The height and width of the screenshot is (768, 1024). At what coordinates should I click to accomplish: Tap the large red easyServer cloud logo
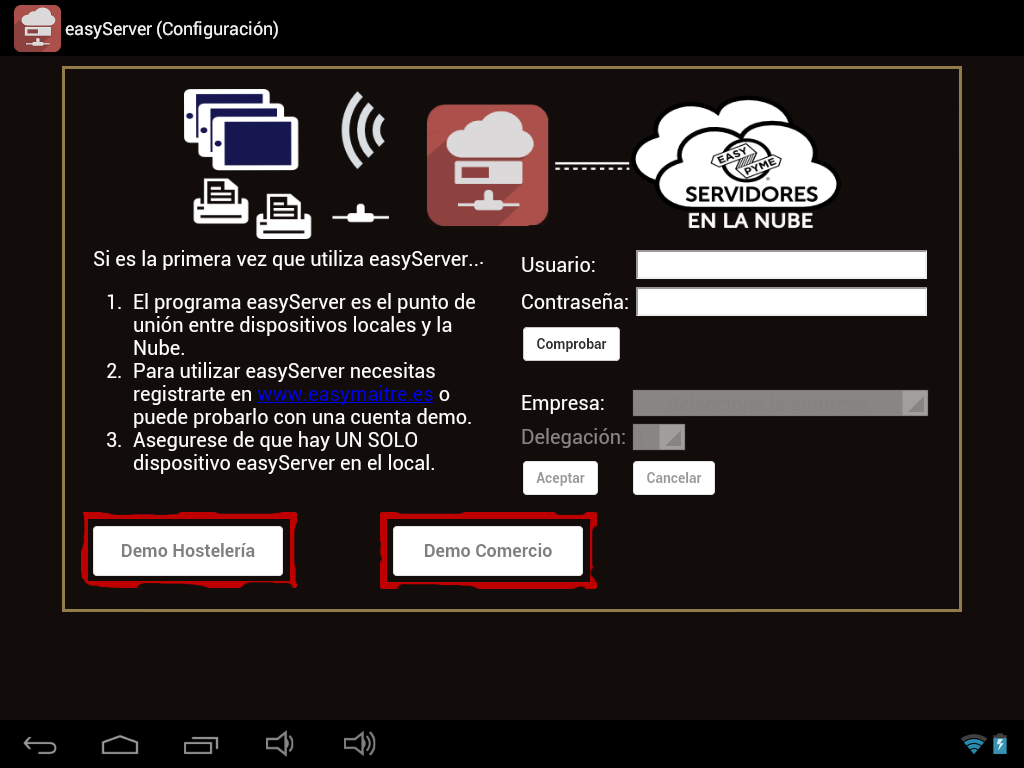(x=487, y=165)
